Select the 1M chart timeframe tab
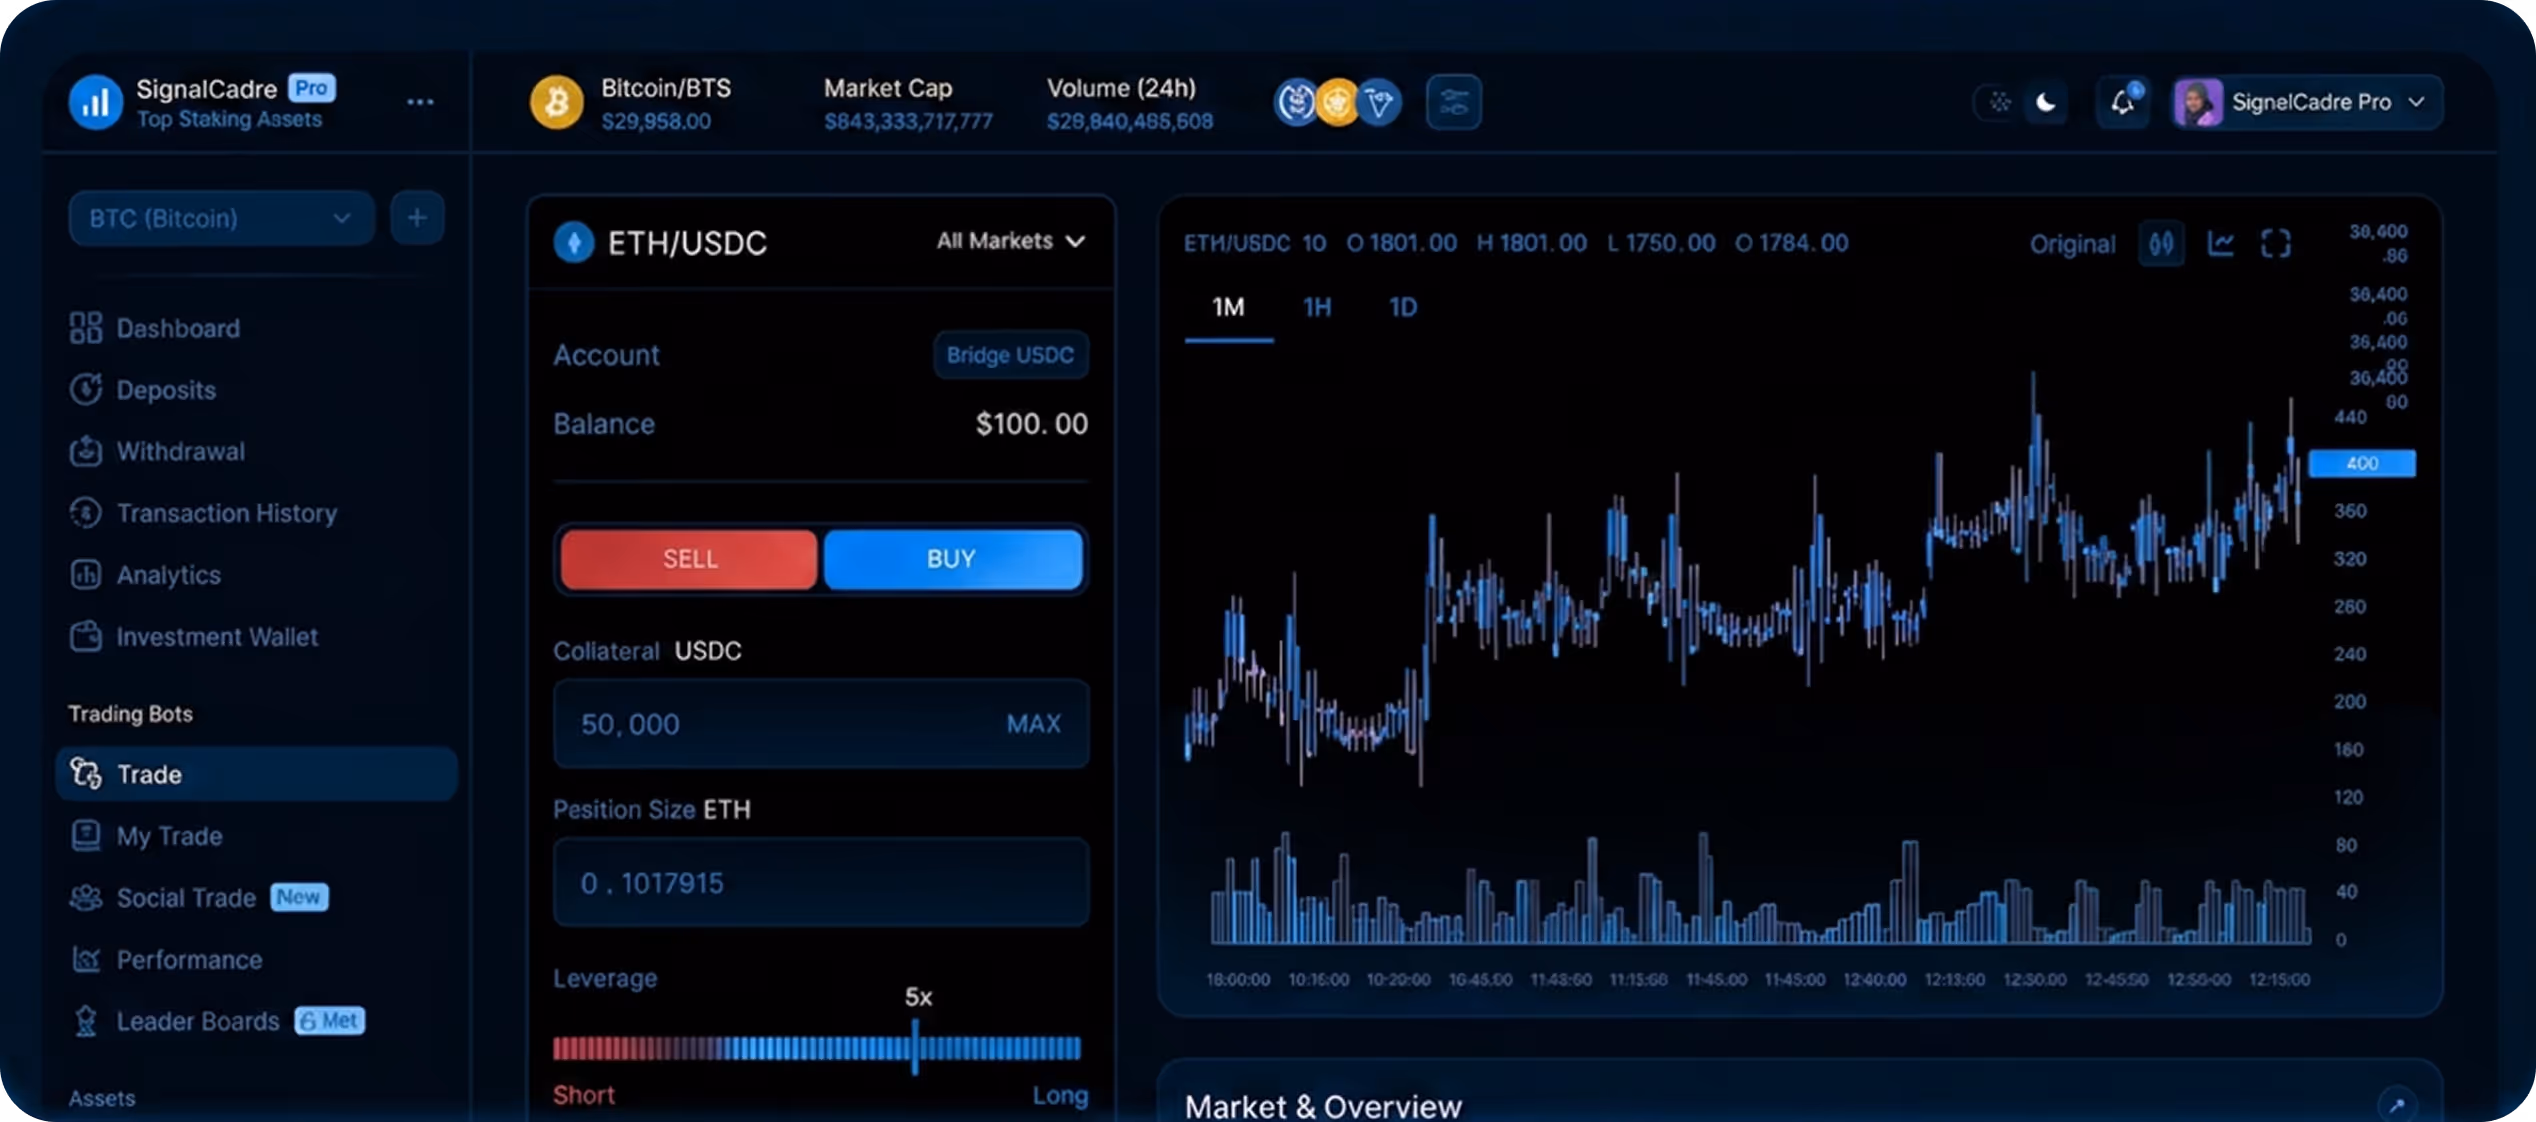Image resolution: width=2536 pixels, height=1122 pixels. (x=1228, y=307)
